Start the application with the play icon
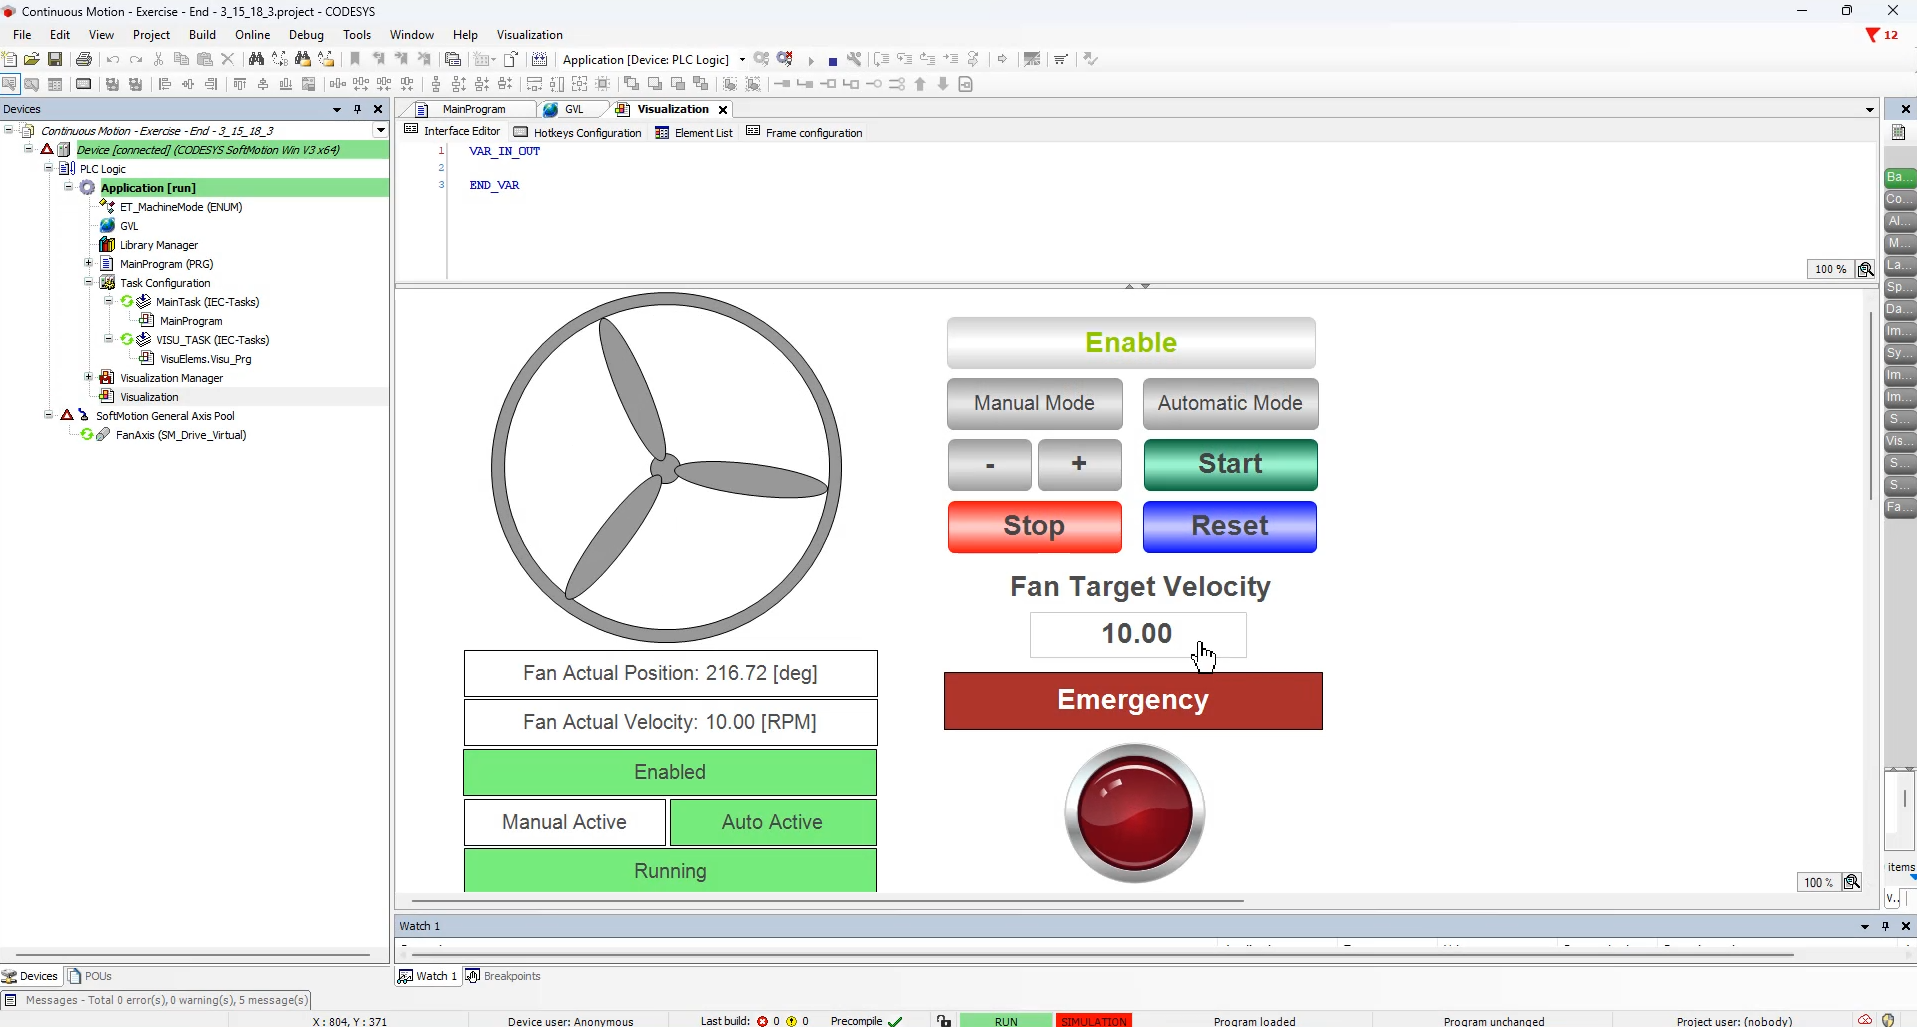The image size is (1917, 1027). 810,60
